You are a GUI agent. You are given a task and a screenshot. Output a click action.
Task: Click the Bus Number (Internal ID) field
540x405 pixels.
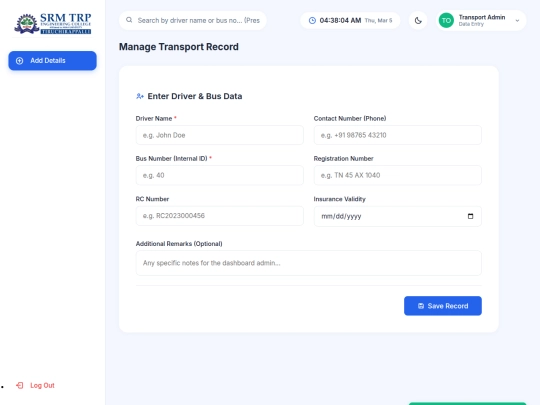pos(220,175)
